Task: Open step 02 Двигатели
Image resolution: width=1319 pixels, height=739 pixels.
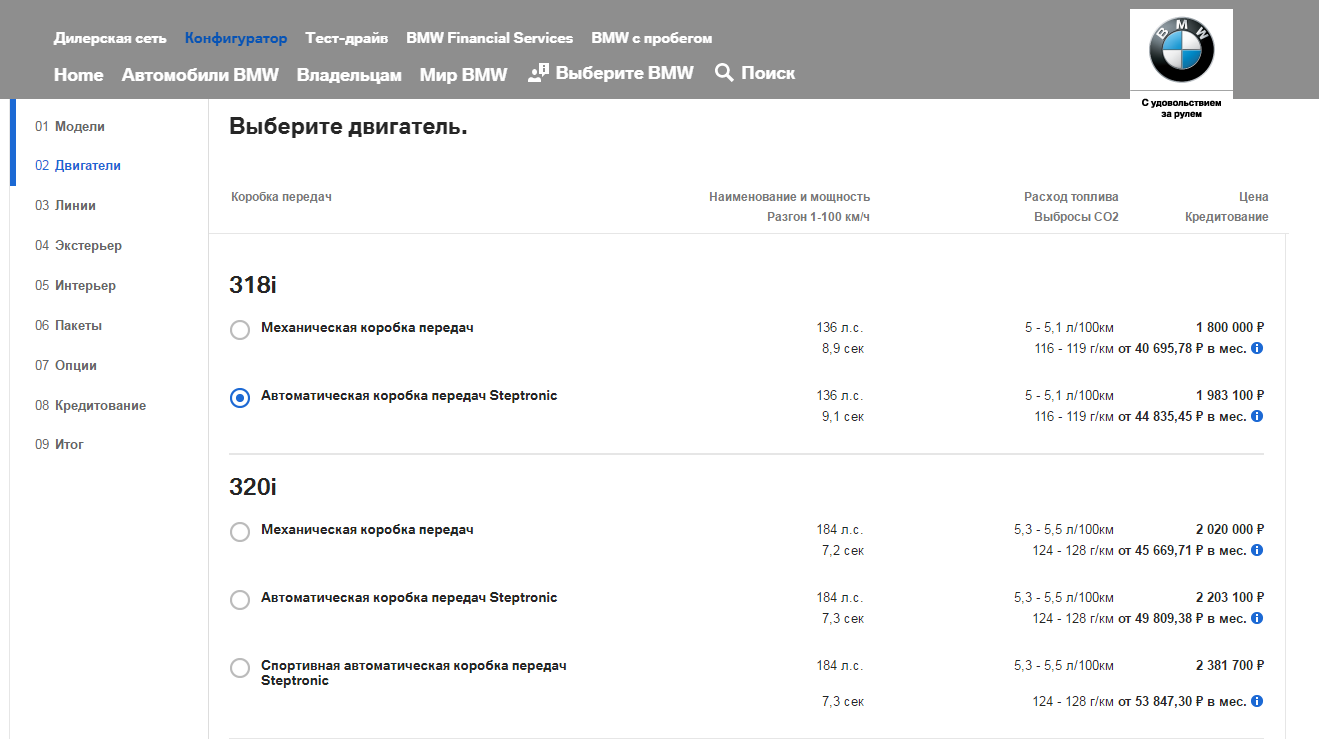Action: [78, 166]
